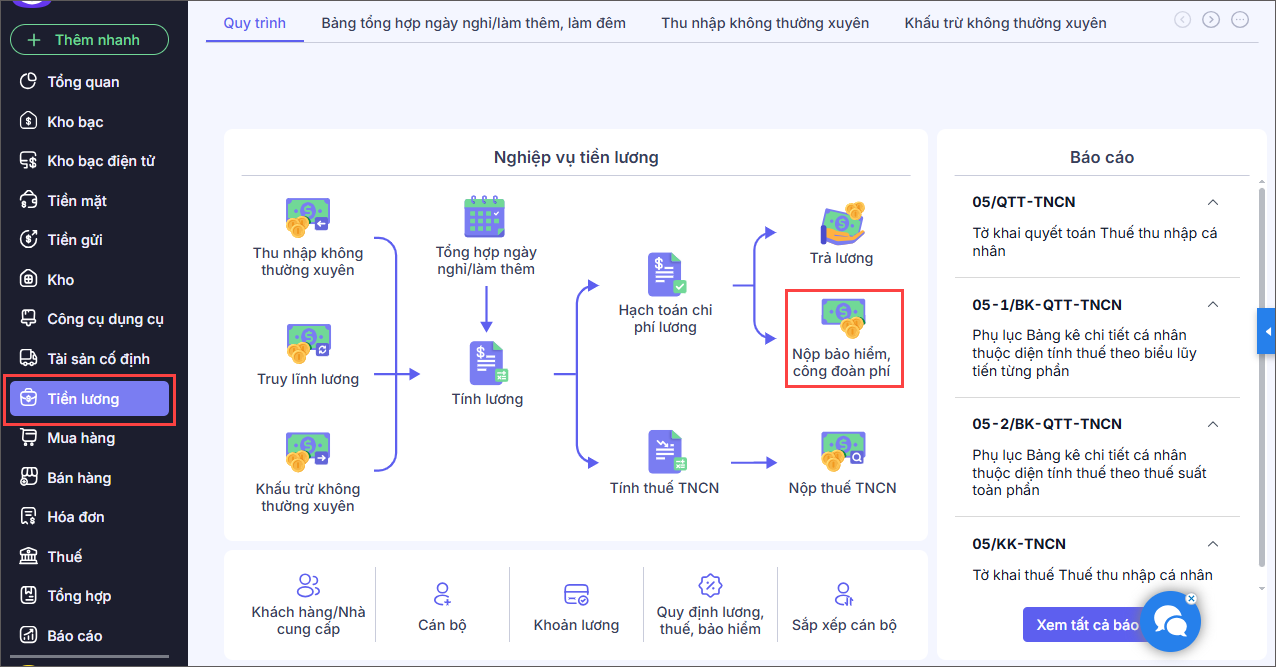Open the Khoản lương shortcut

[576, 594]
